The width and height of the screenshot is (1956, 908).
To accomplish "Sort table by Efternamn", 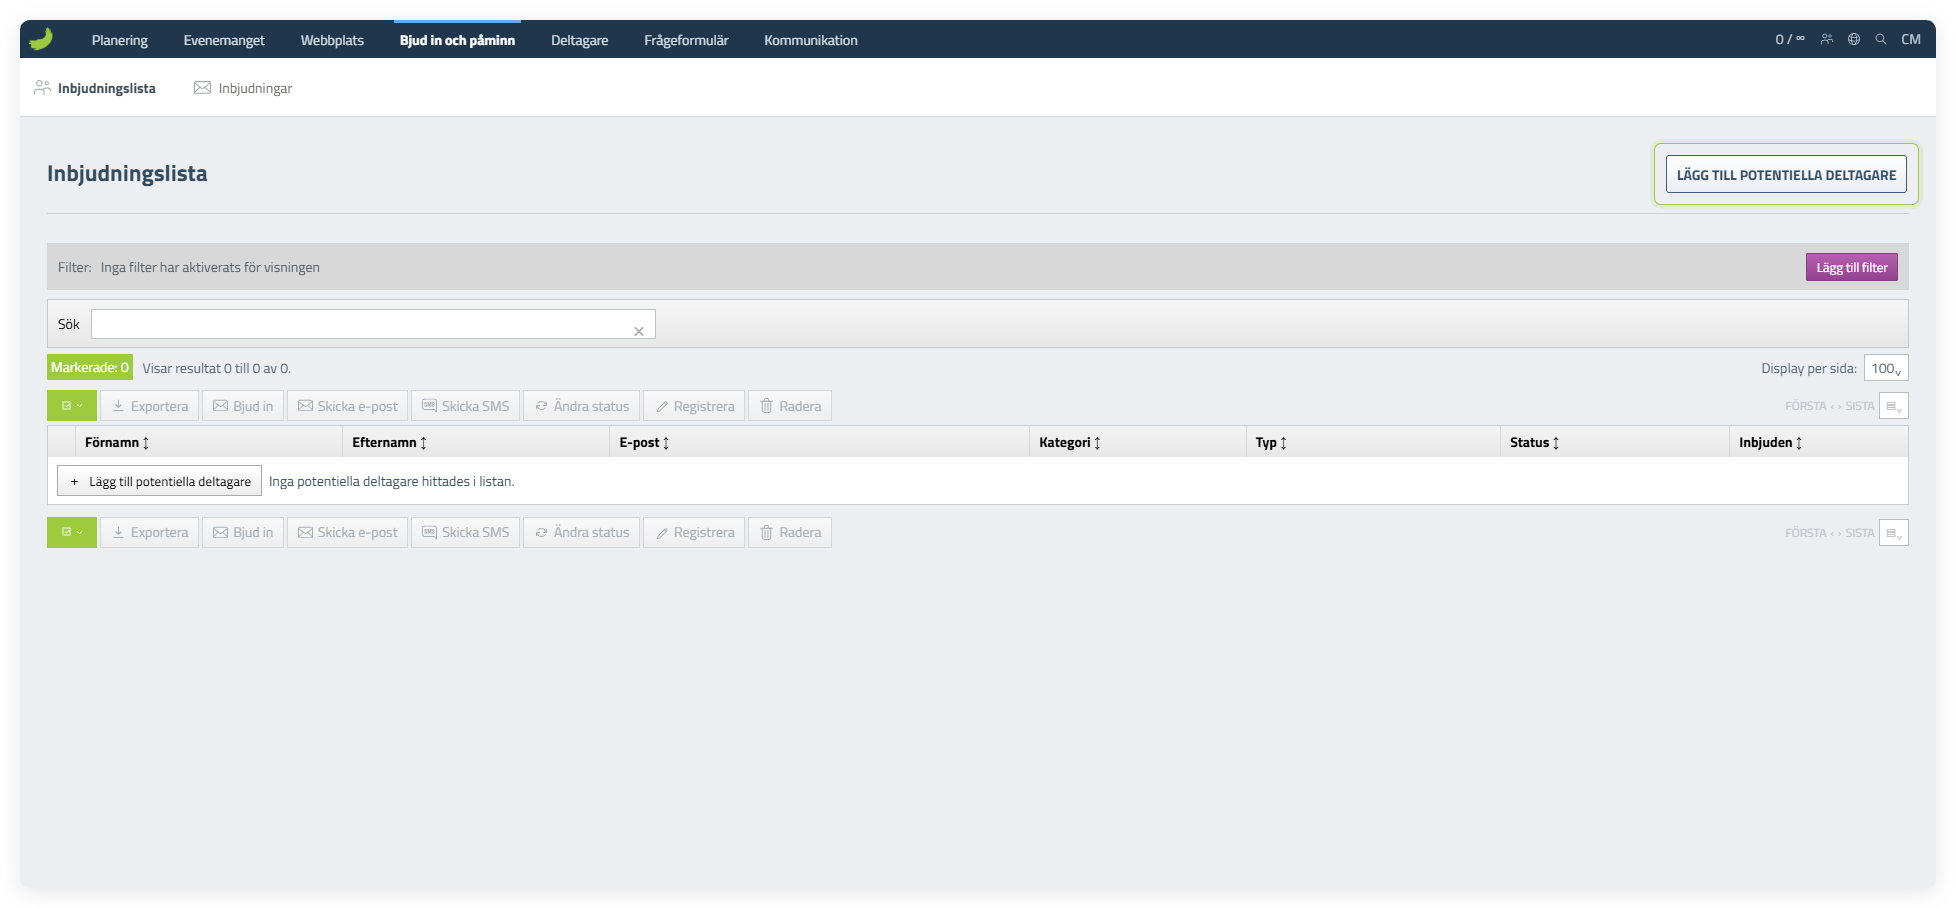I will tap(390, 442).
